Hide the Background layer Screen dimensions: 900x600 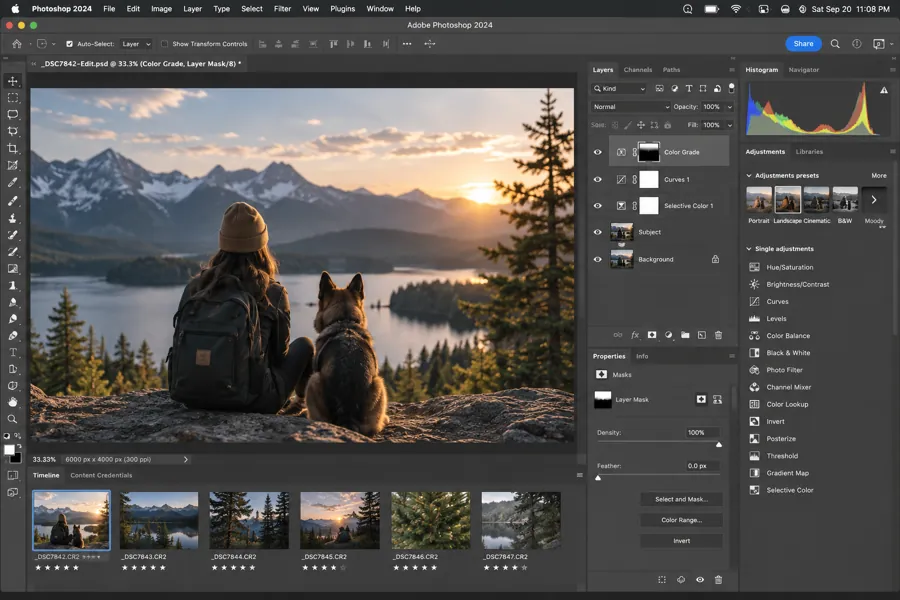(598, 259)
